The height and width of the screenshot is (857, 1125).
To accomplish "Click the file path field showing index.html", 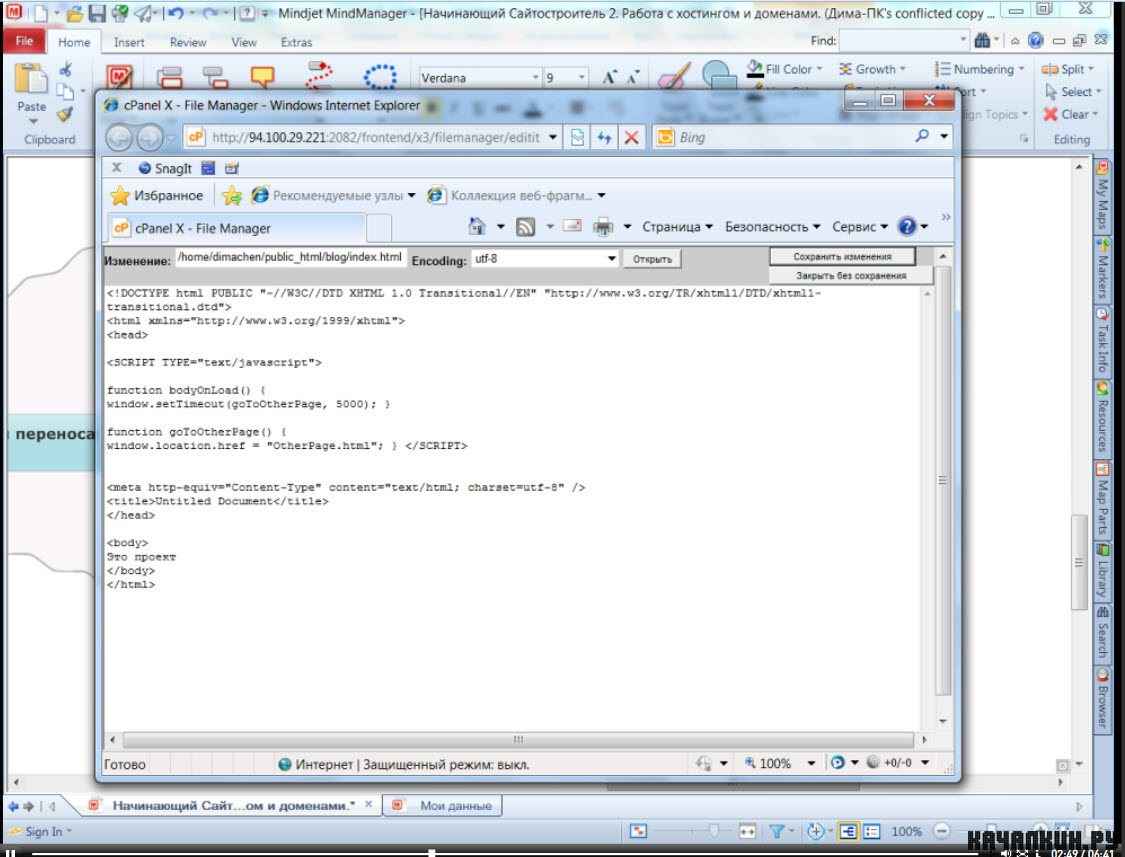I will tap(290, 258).
